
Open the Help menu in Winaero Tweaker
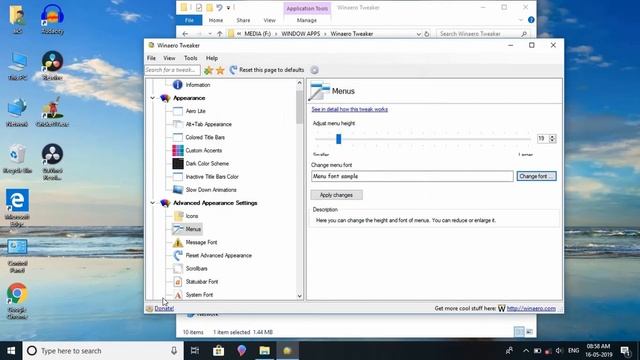coord(211,58)
